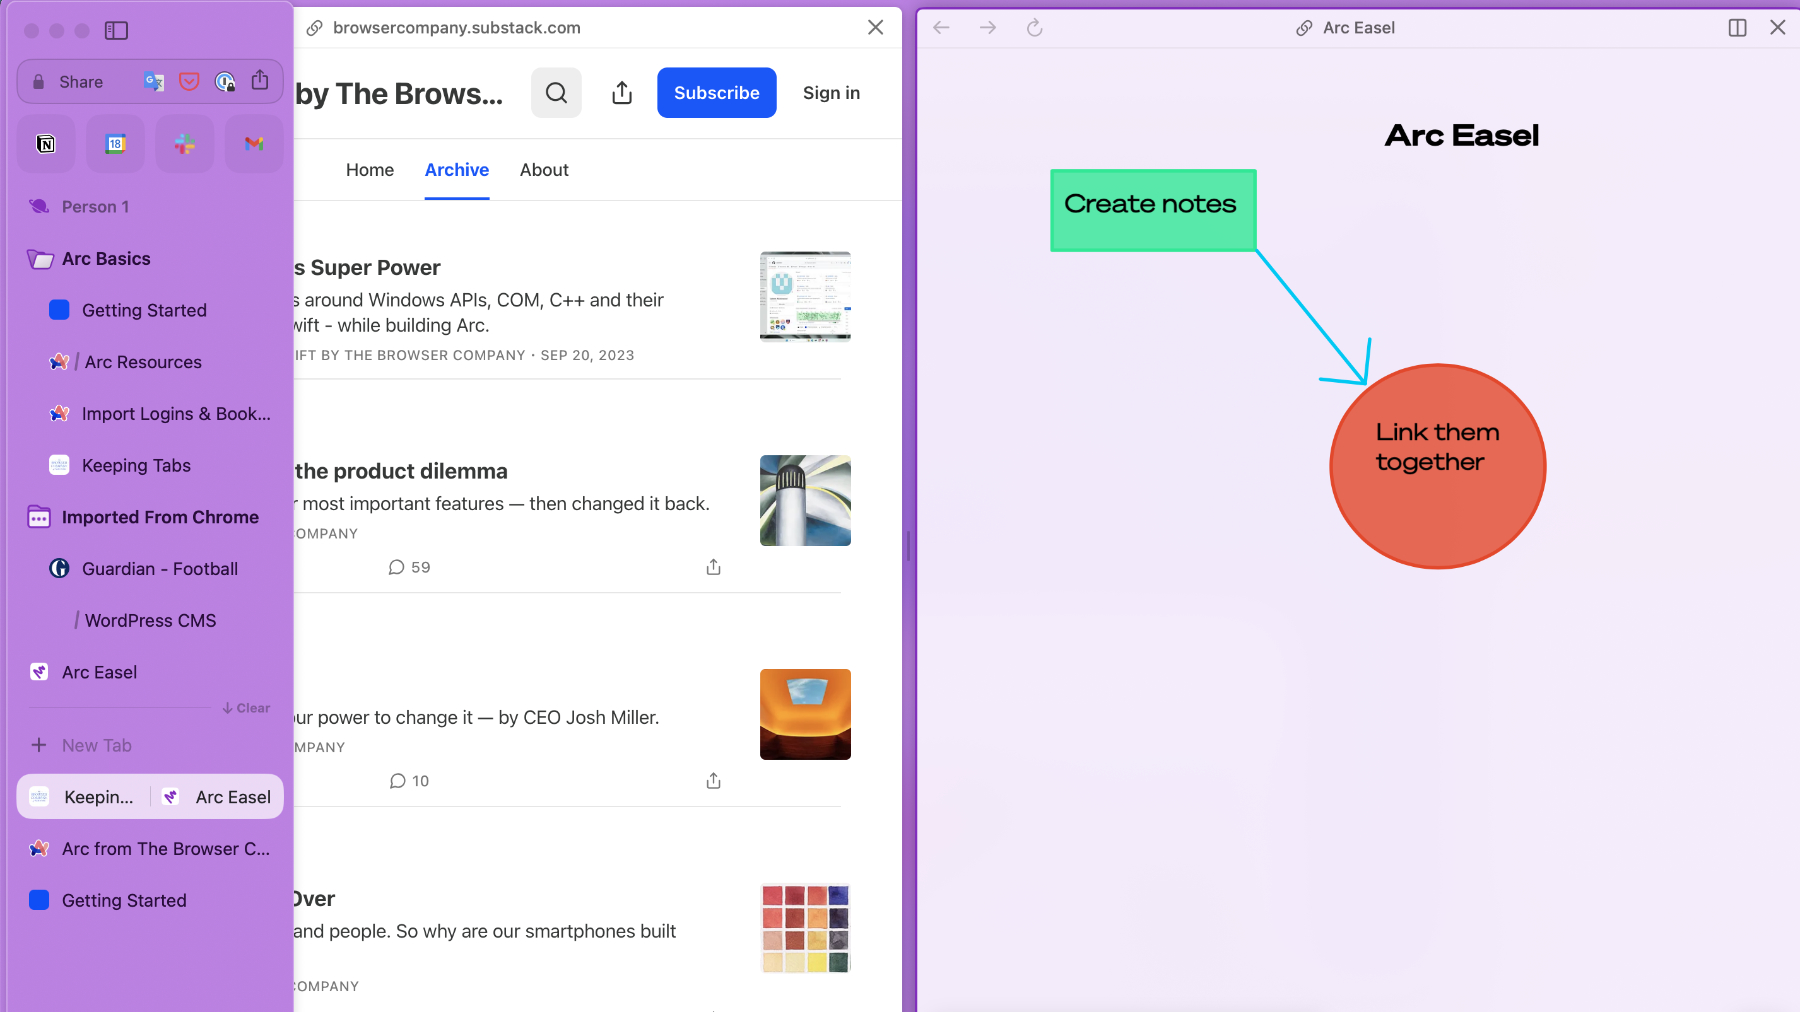Click the lock icon in the sidebar URL bar
Image resolution: width=1800 pixels, height=1012 pixels.
[38, 82]
